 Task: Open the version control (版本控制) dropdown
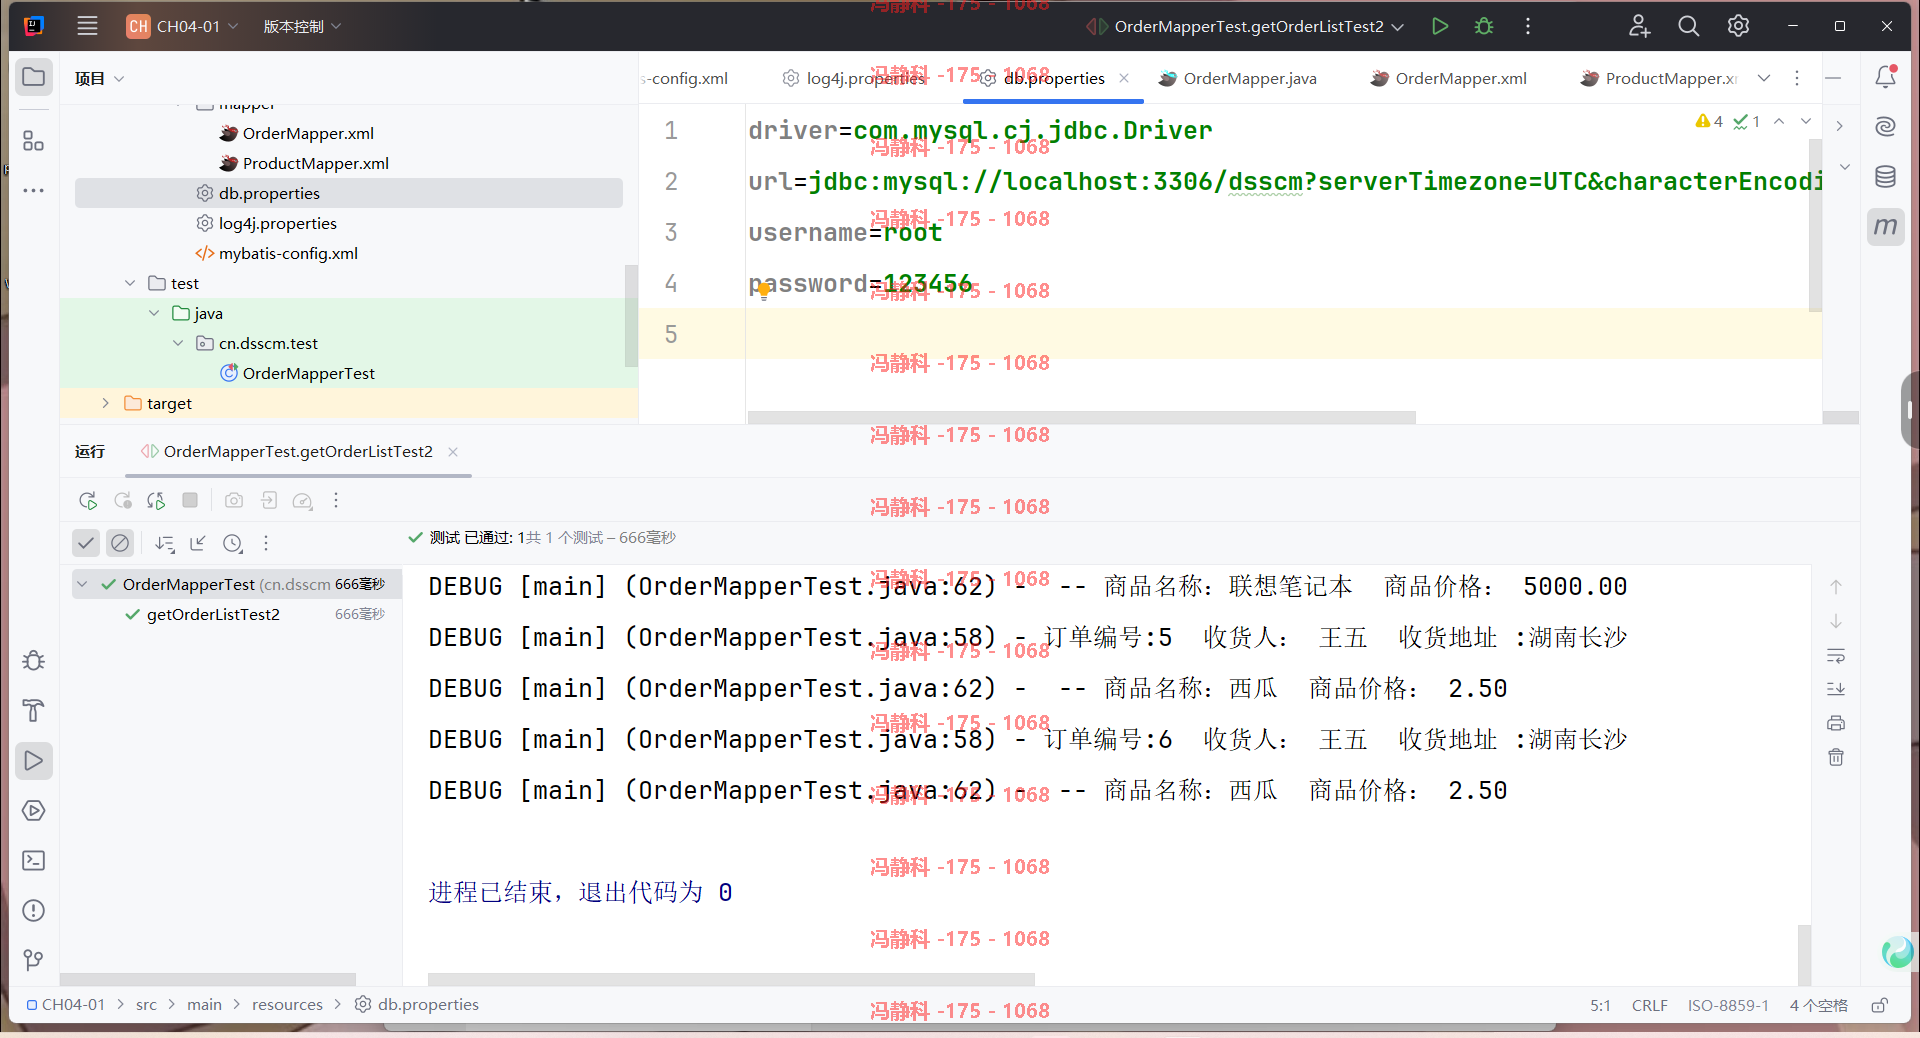tap(302, 26)
